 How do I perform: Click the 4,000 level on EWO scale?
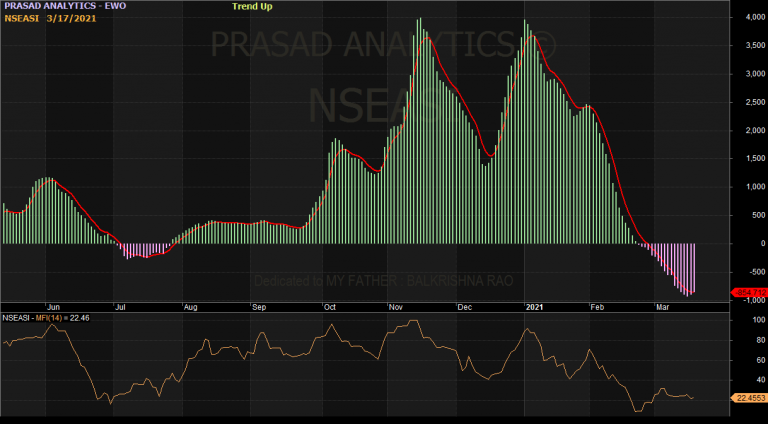756,17
